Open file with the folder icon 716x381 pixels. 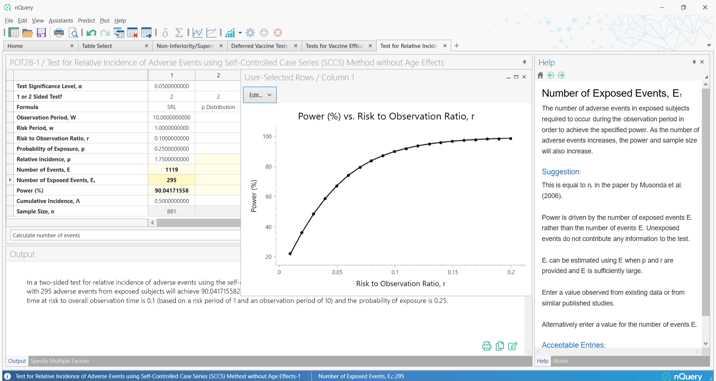27,32
